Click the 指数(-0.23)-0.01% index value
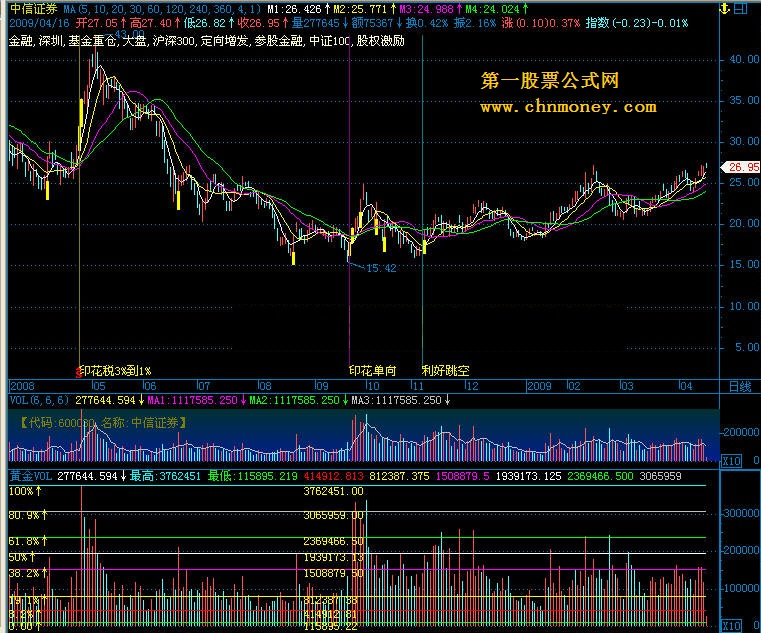Screen dimensions: 761x633 pos(637,23)
